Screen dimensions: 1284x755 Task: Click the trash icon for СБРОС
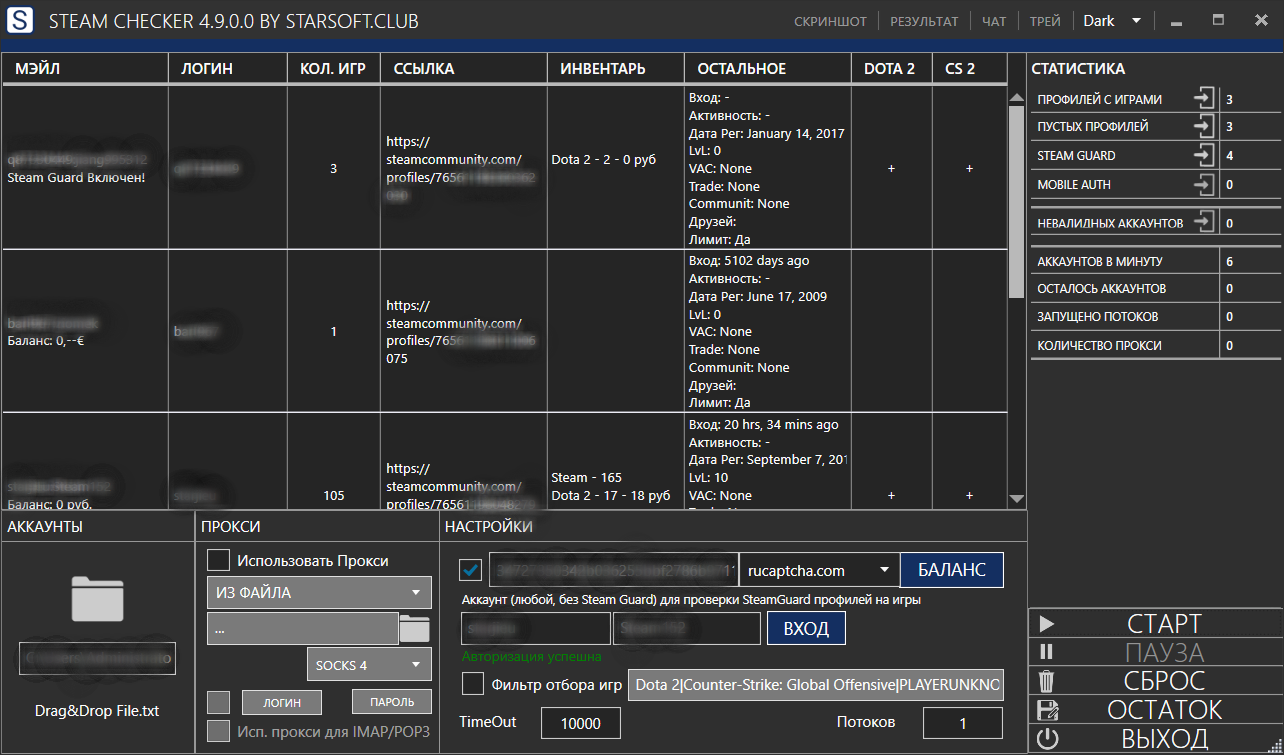coord(1047,682)
